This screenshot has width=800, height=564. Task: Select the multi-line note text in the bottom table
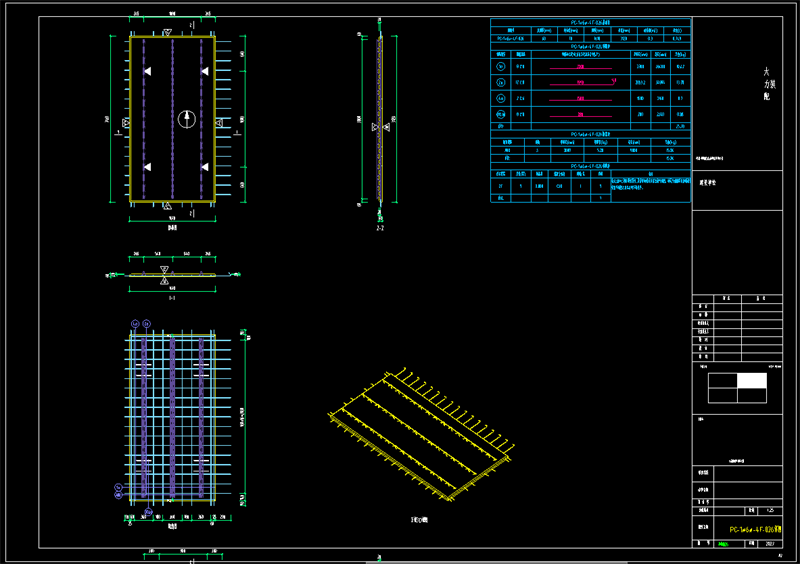point(651,184)
